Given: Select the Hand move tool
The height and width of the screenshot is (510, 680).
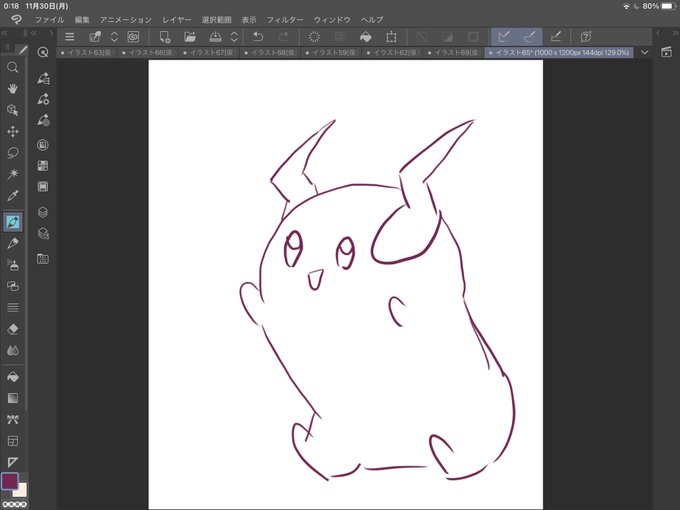Looking at the screenshot, I should [13, 88].
